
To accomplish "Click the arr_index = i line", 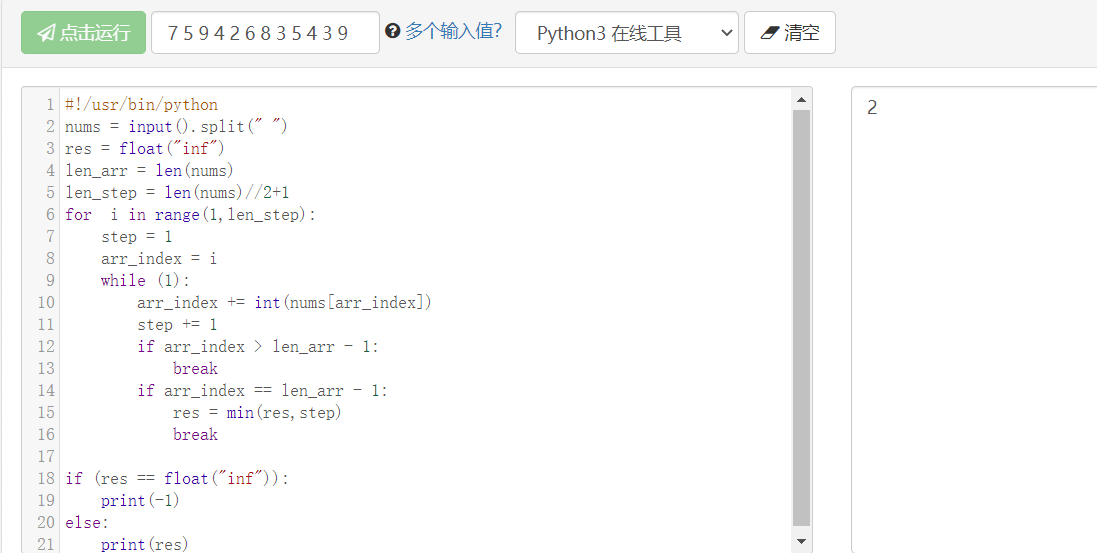I will click(159, 259).
